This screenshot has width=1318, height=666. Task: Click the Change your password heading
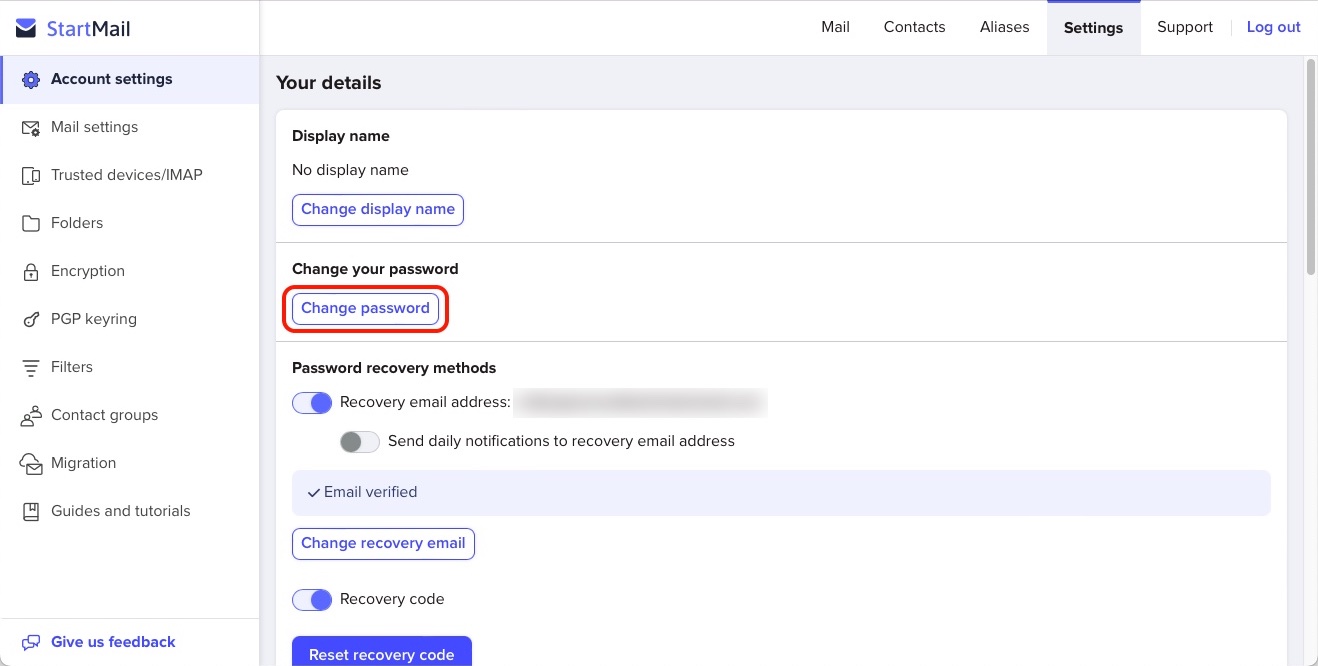tap(375, 269)
